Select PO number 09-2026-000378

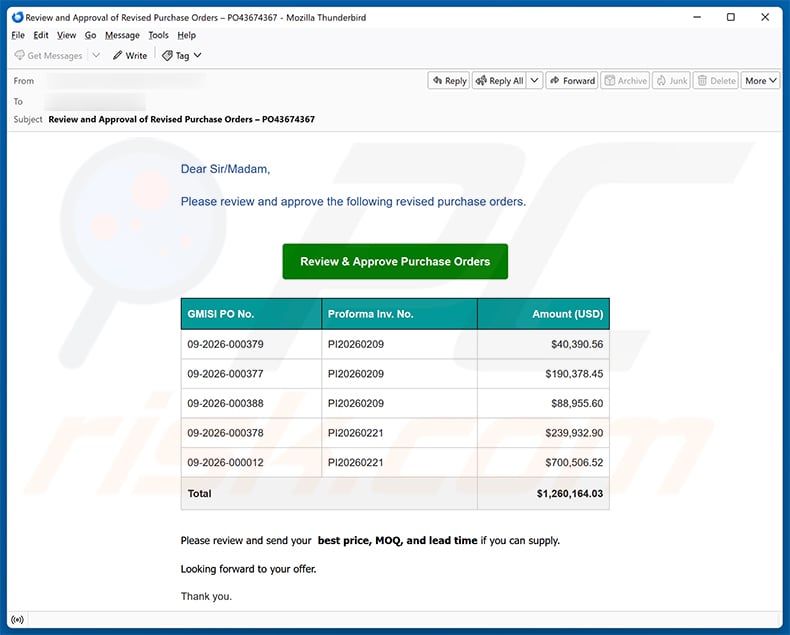(x=225, y=433)
